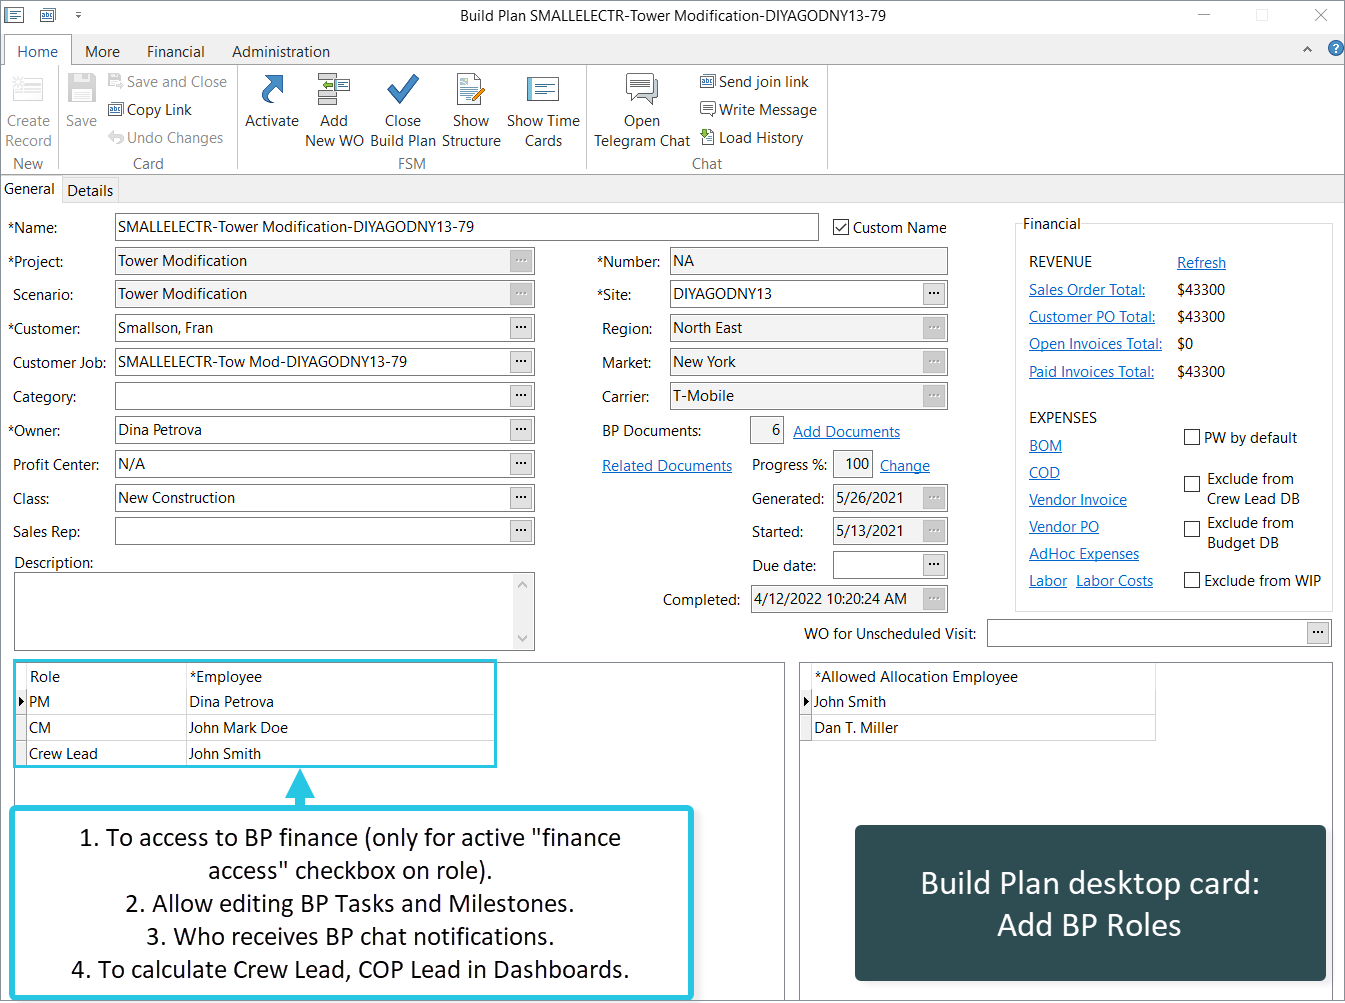
Task: Open Sales Order Total link
Action: [1087, 290]
